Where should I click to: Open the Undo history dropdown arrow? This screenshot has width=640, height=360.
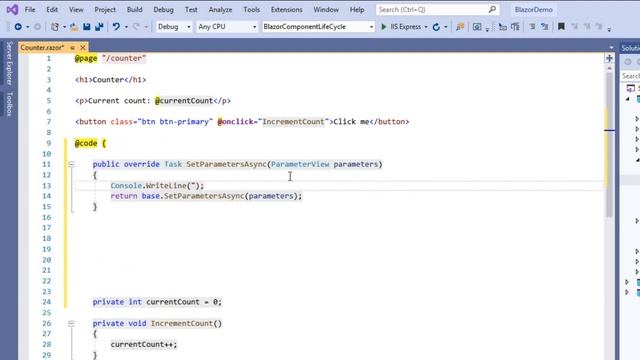126,27
